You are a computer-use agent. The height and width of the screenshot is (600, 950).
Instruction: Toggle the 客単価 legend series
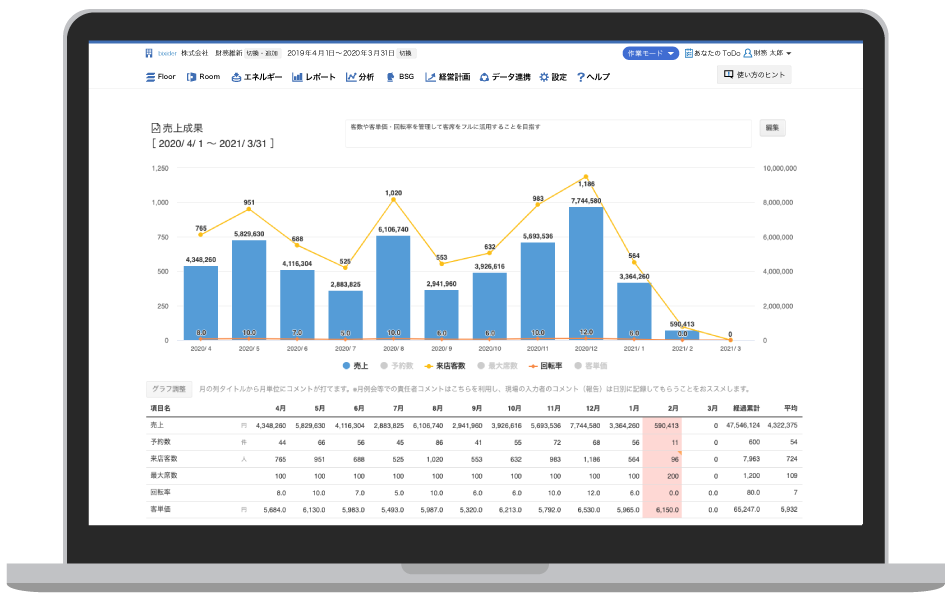pos(591,366)
